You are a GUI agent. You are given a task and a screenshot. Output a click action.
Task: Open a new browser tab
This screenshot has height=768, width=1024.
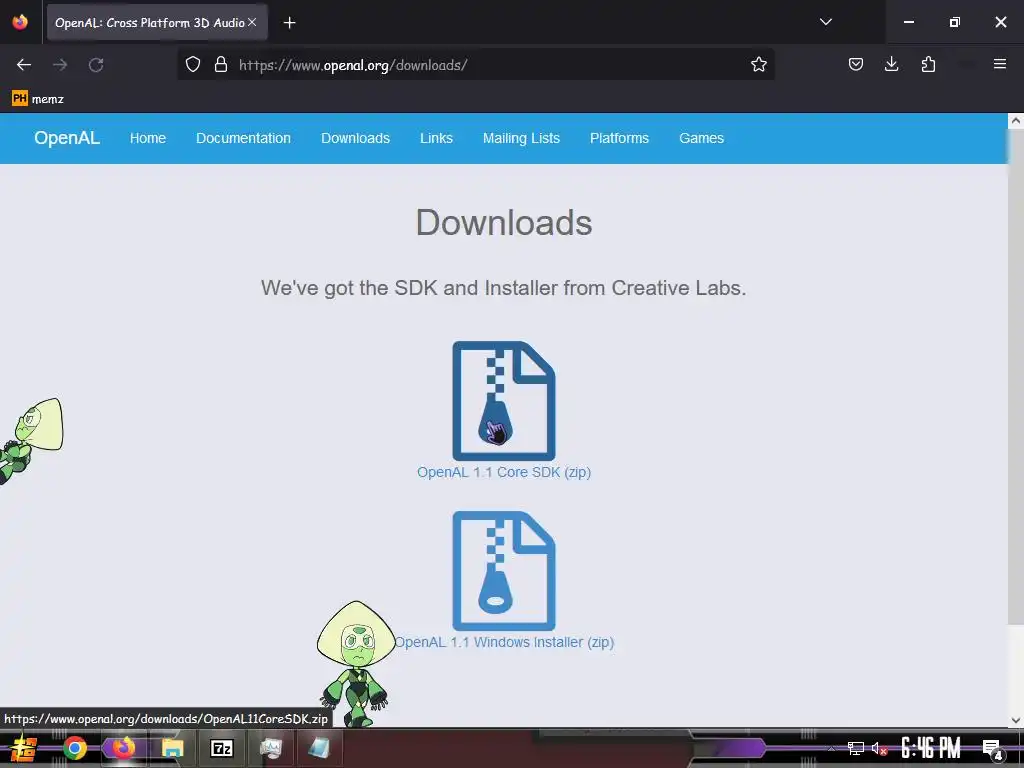(x=289, y=23)
